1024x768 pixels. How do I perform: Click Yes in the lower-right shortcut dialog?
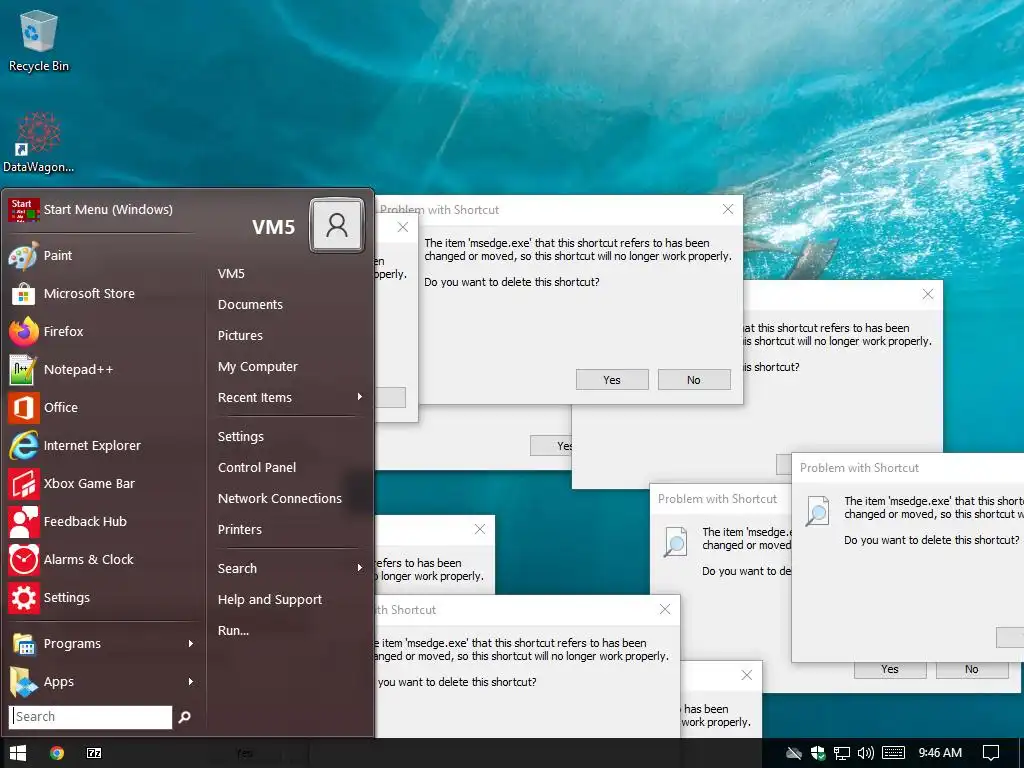(889, 669)
